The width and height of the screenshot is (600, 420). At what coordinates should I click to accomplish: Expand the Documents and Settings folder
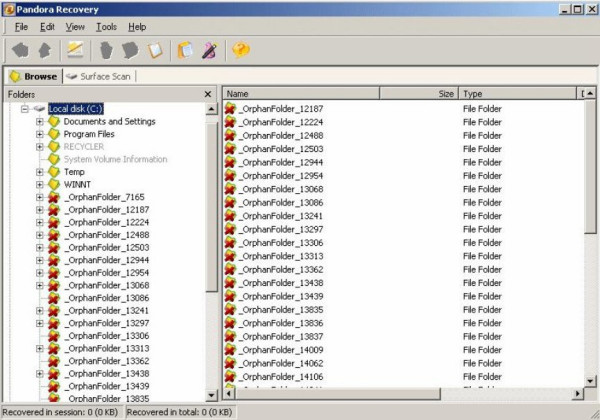40,121
